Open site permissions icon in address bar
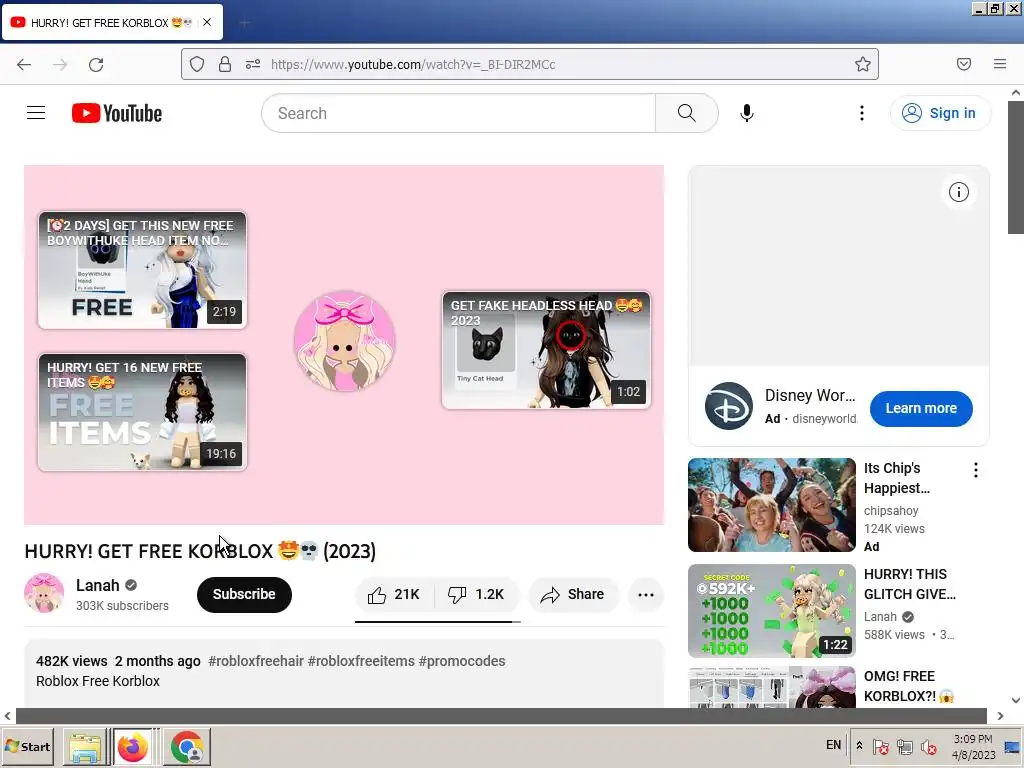1024x768 pixels. [x=253, y=64]
